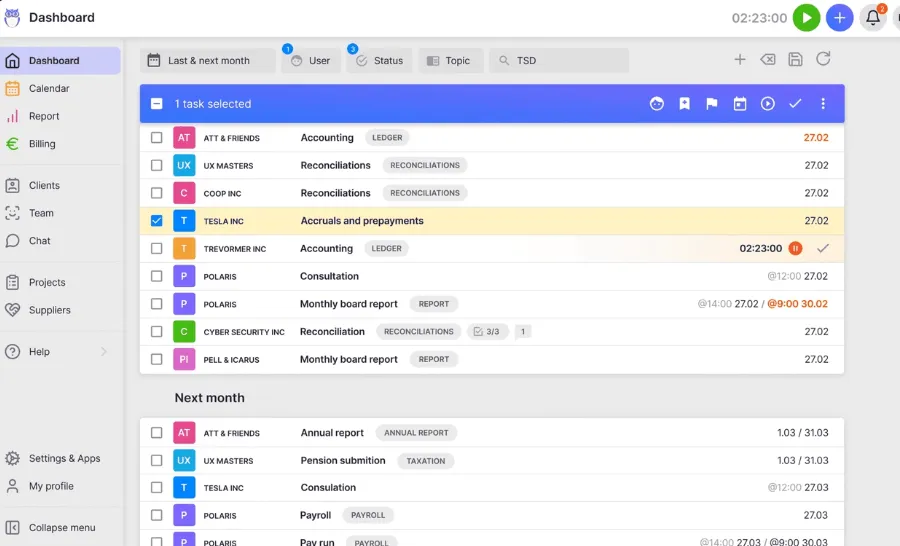
Task: Mark selected task done with checkmark icon
Action: point(795,103)
